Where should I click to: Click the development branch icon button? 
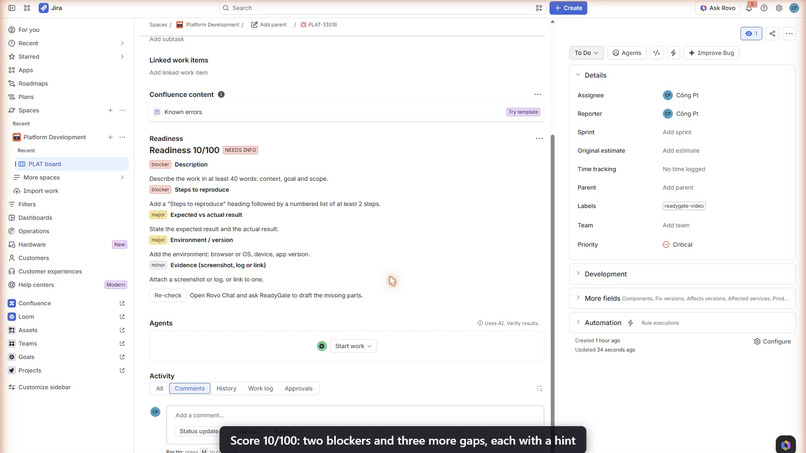(656, 53)
